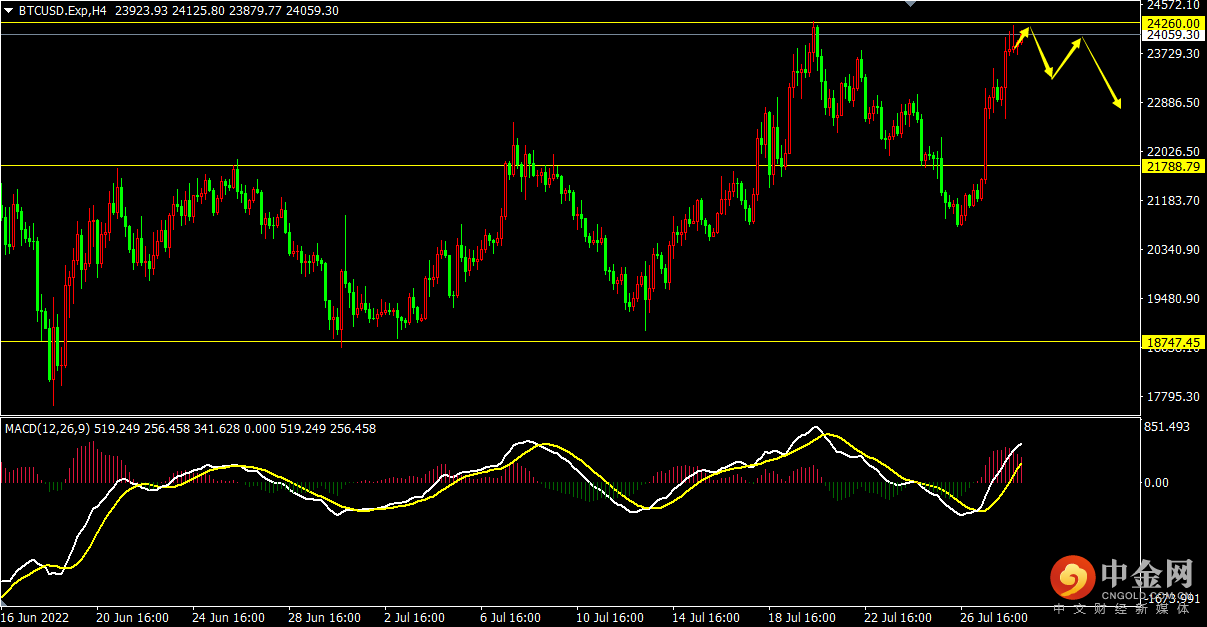Click the 17795.30 price axis label
1207x627 pixels.
[1172, 397]
